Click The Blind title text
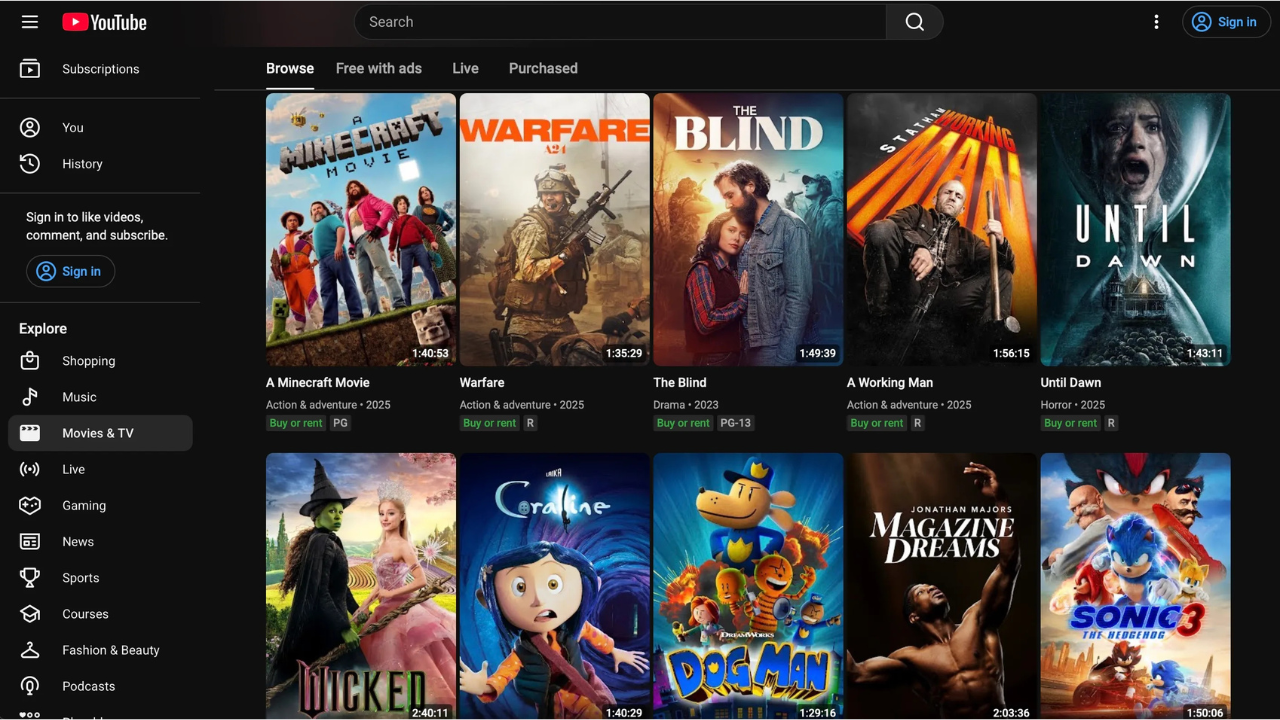1280x720 pixels. (680, 383)
